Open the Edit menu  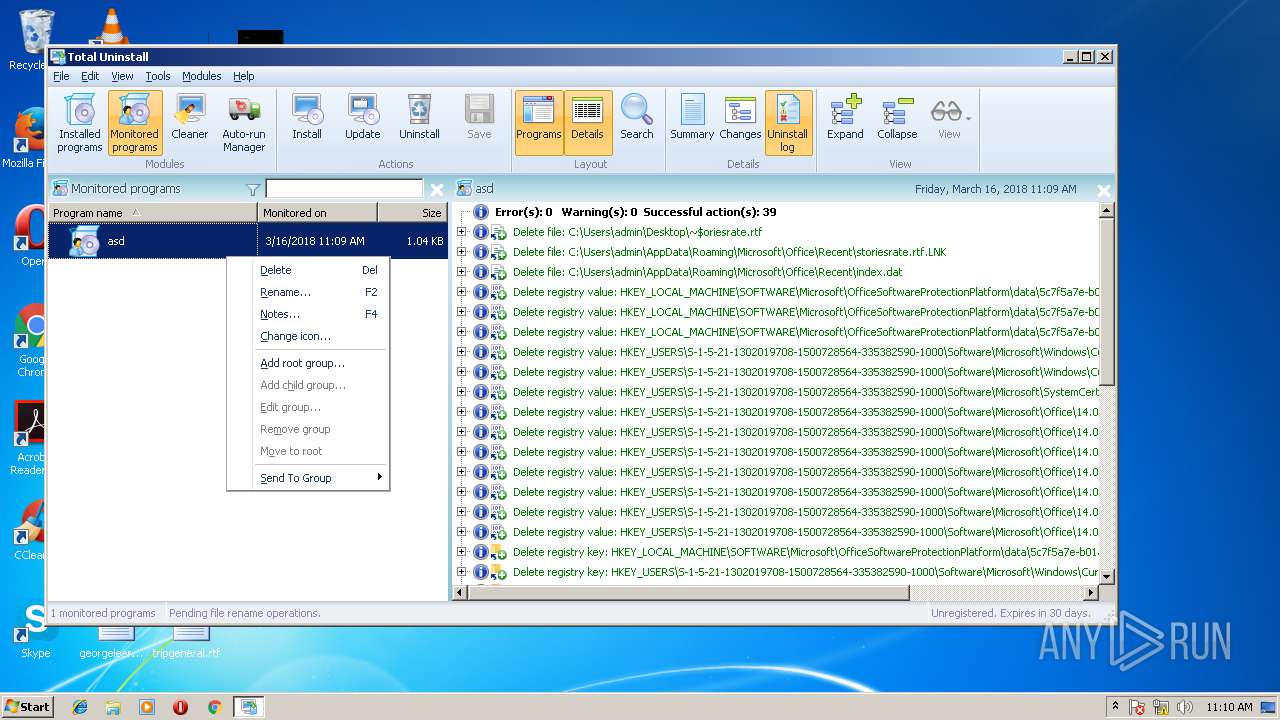(x=90, y=76)
